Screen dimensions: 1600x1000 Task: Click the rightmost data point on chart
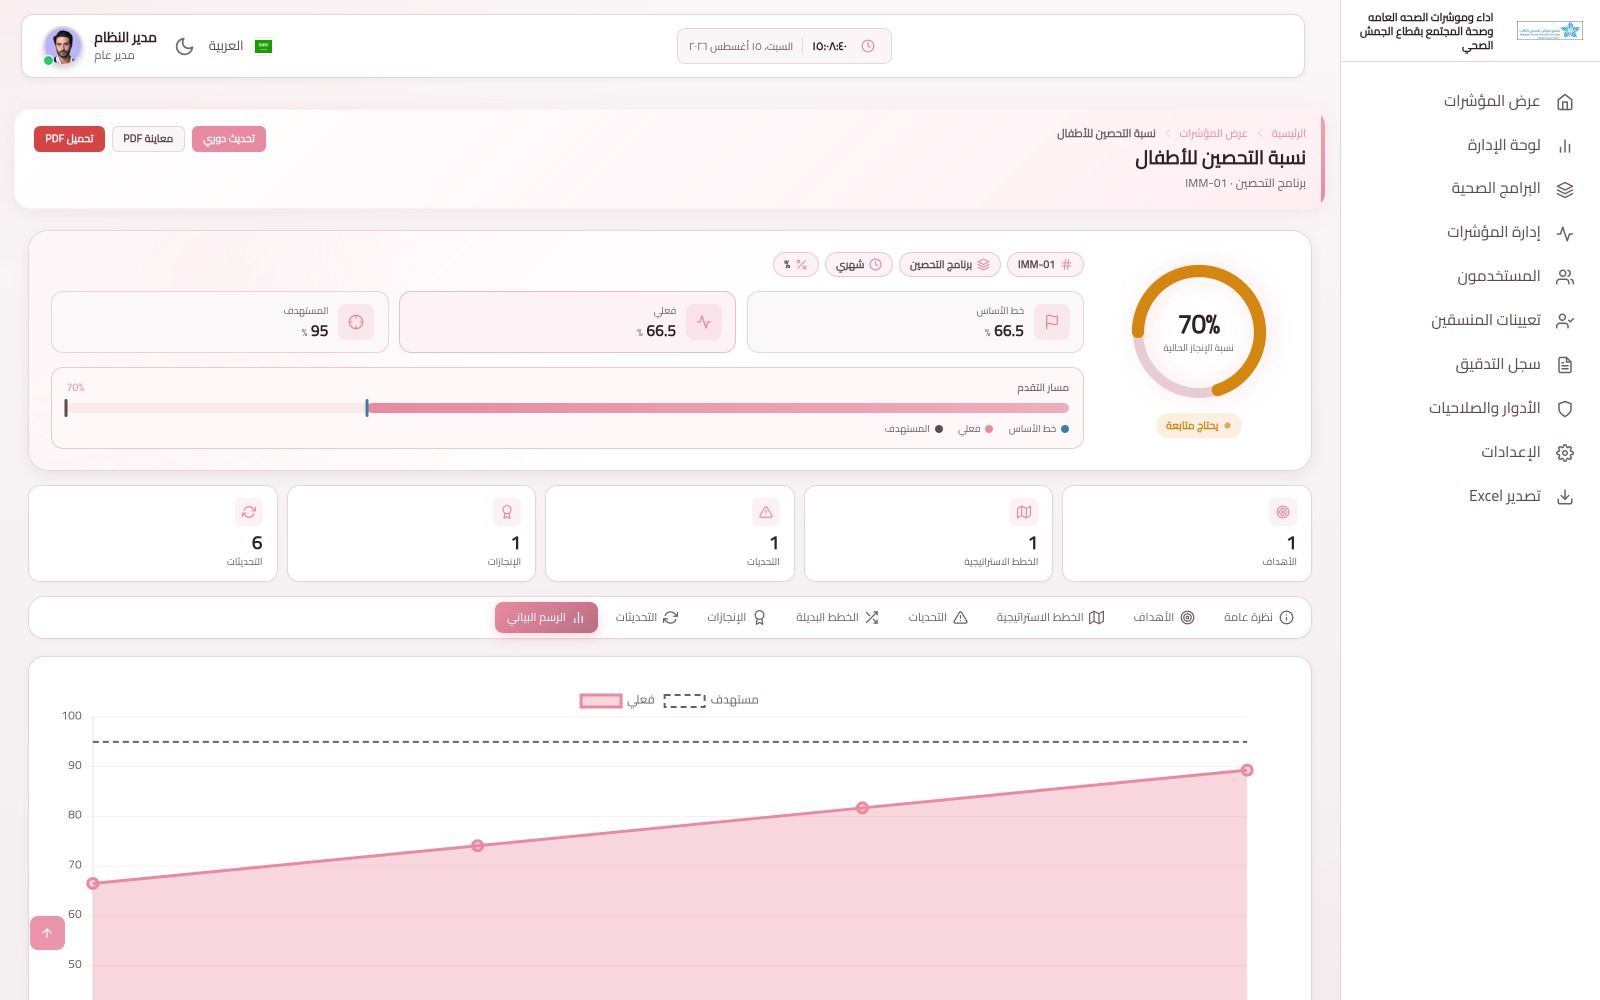tap(1247, 770)
